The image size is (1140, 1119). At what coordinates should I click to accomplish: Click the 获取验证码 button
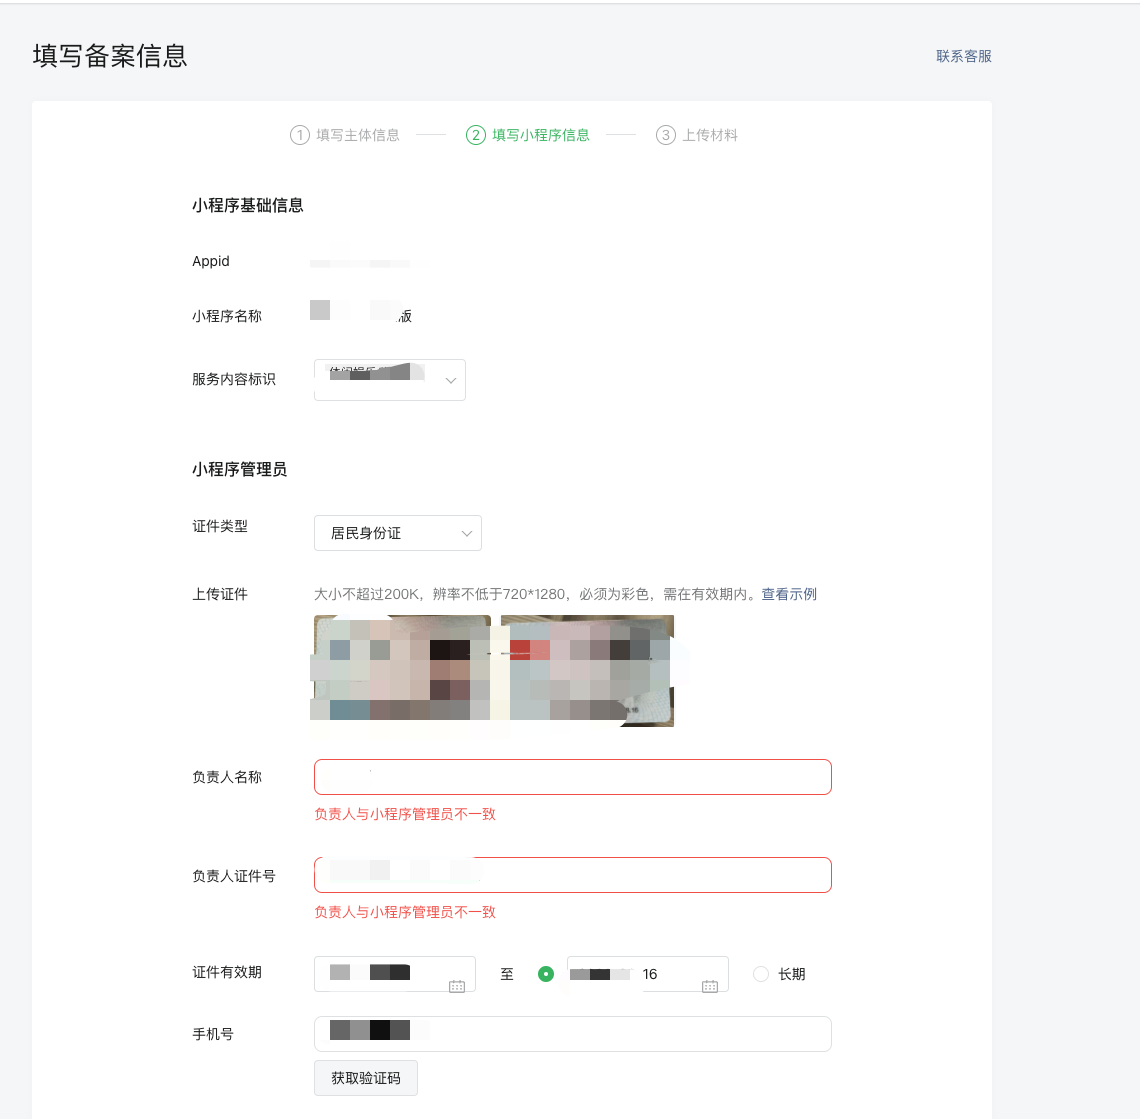pos(366,1078)
